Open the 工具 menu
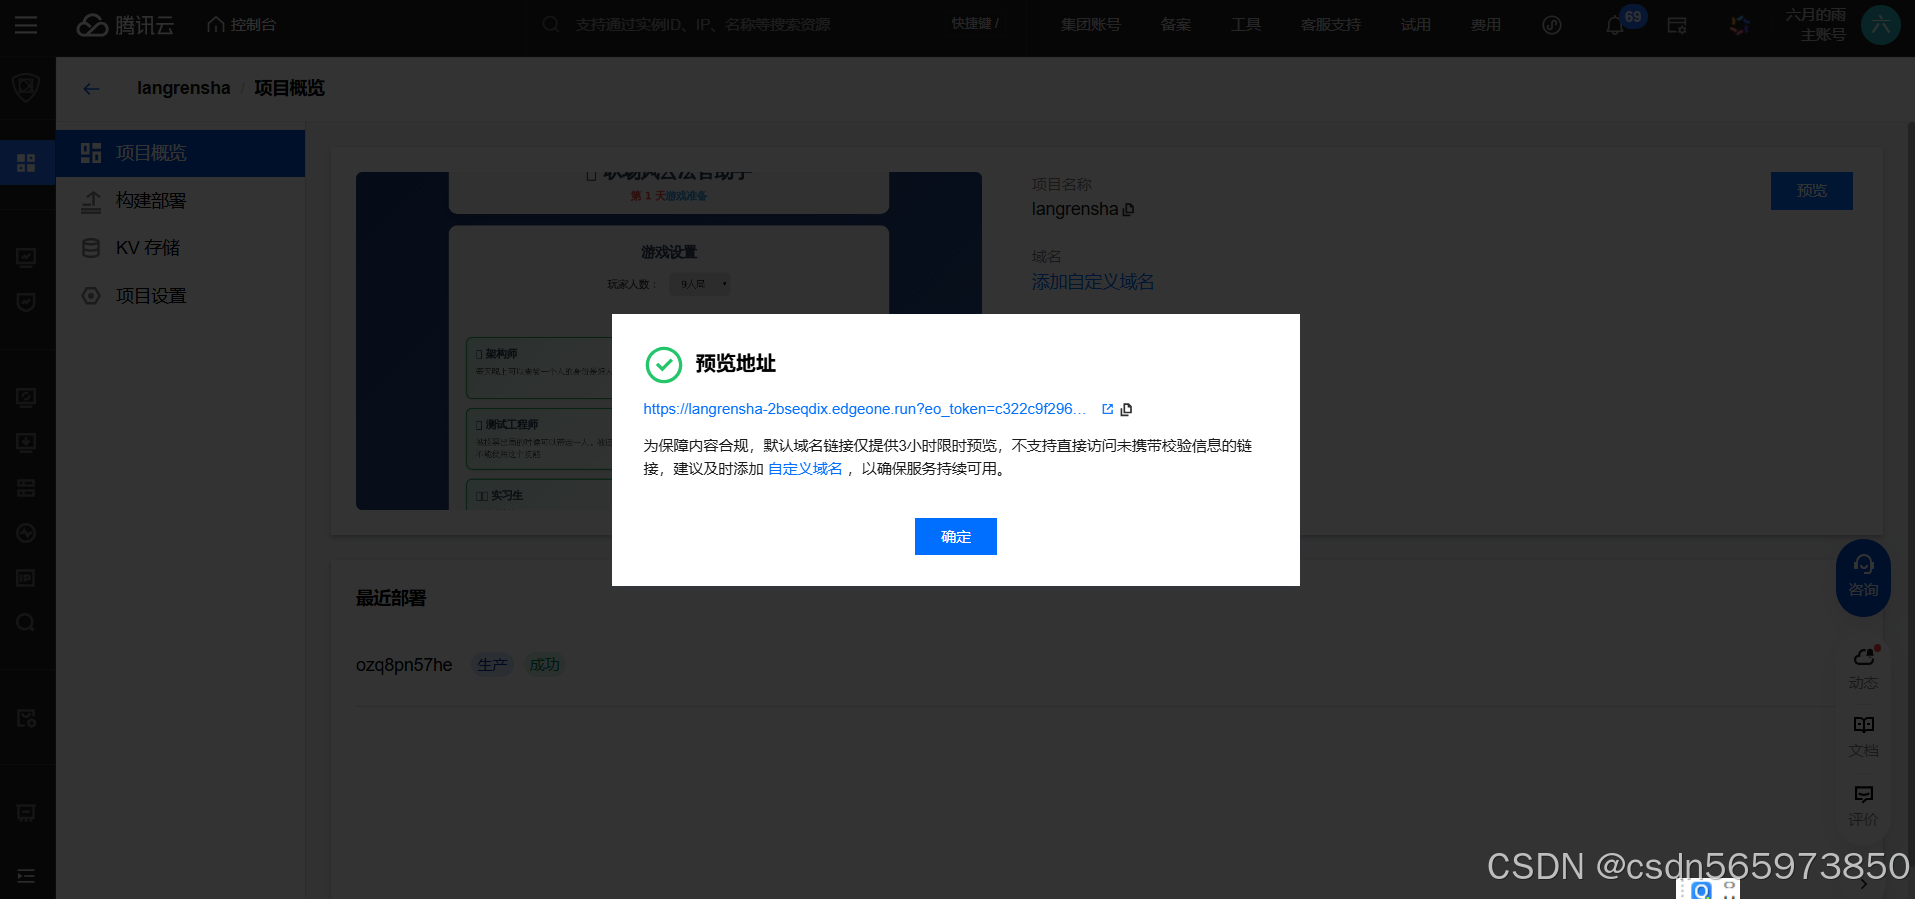The height and width of the screenshot is (899, 1915). [x=1245, y=25]
